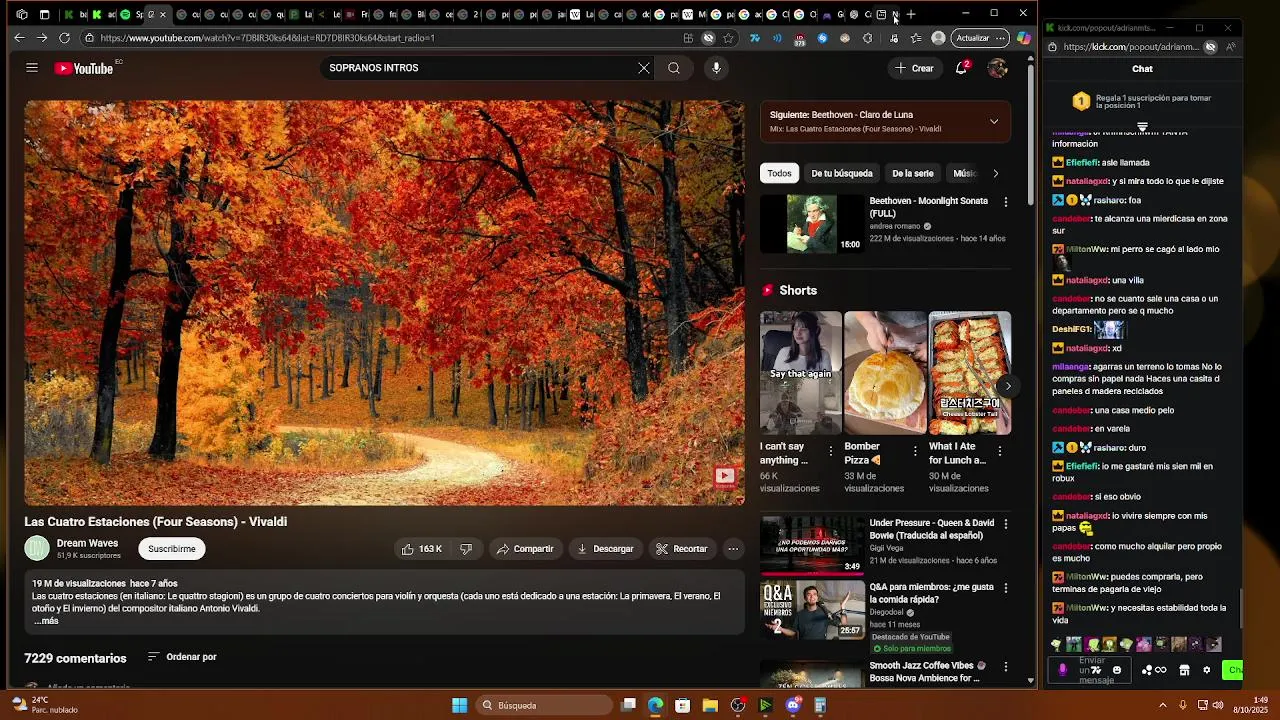Expand description with ...más
Viewport: 1280px width, 720px height.
pyautogui.click(x=46, y=621)
